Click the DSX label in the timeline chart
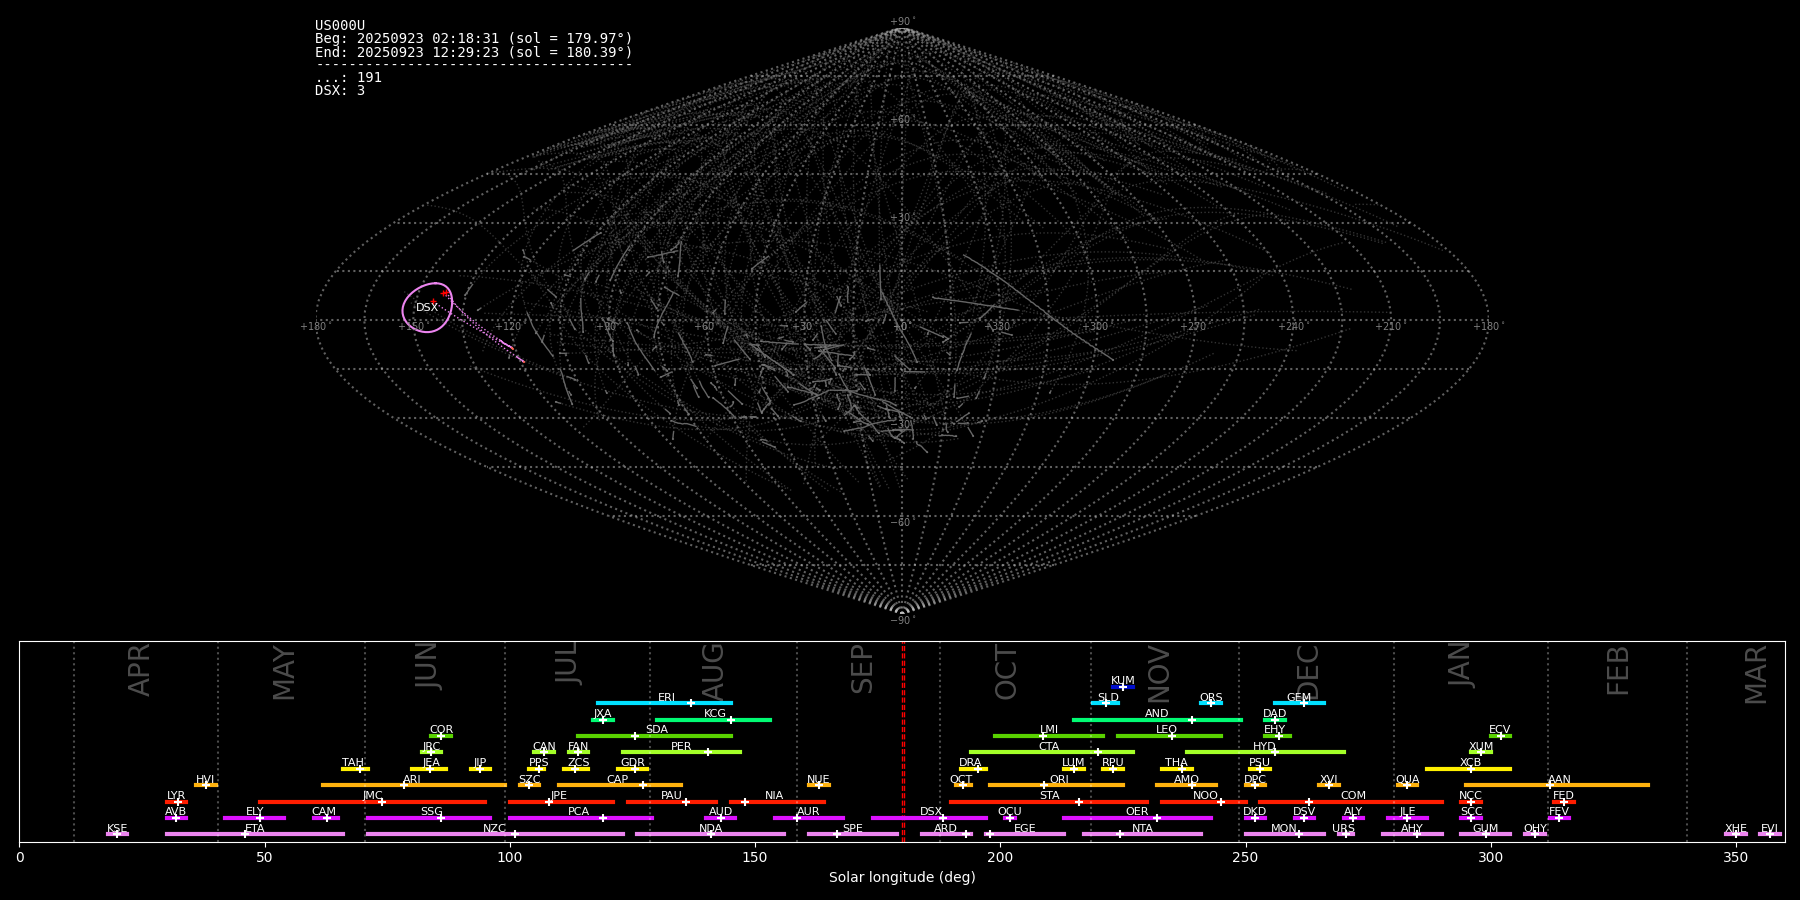Viewport: 1800px width, 900px height. click(x=931, y=812)
